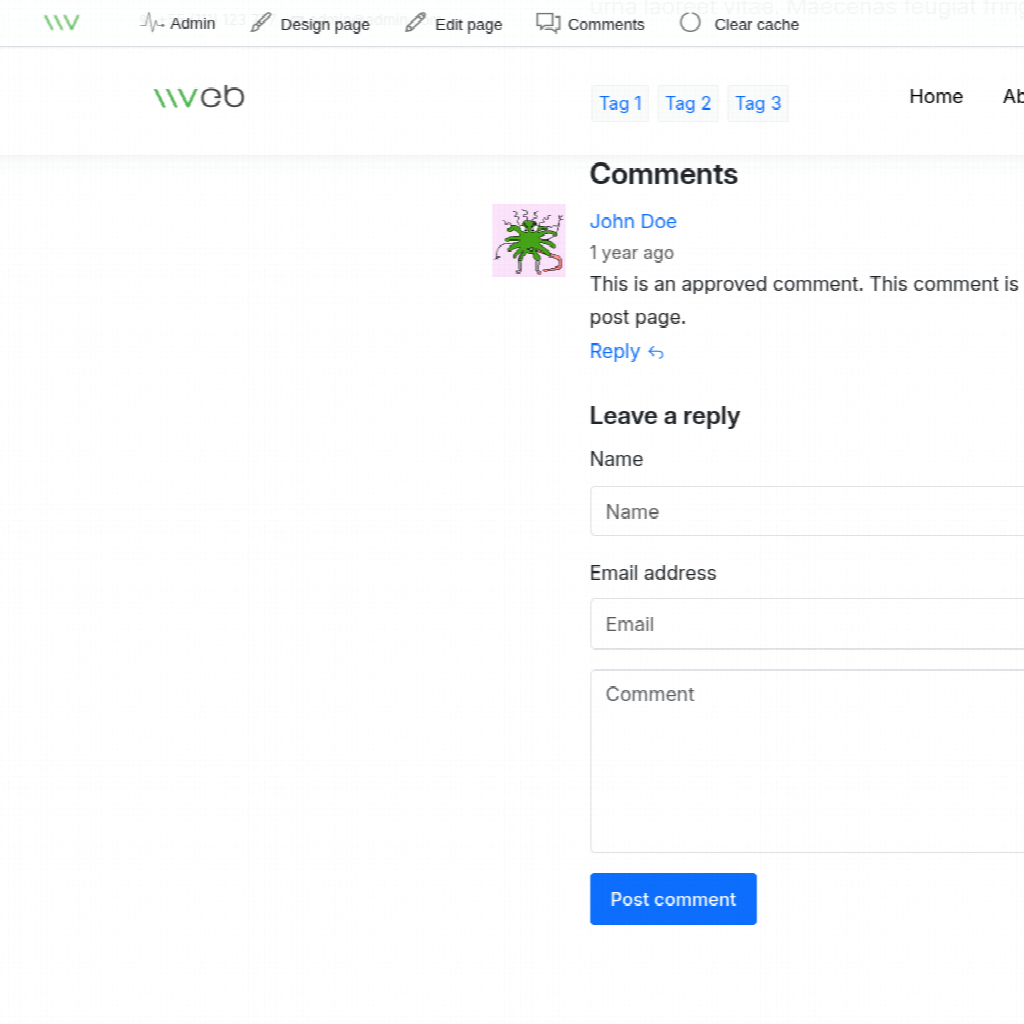Open Design page from the admin bar
Screen dimensions: 1024x1024
[324, 24]
